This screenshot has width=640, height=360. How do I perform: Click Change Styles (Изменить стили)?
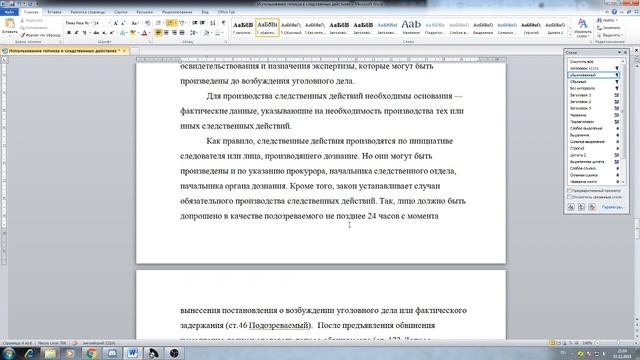[582, 28]
